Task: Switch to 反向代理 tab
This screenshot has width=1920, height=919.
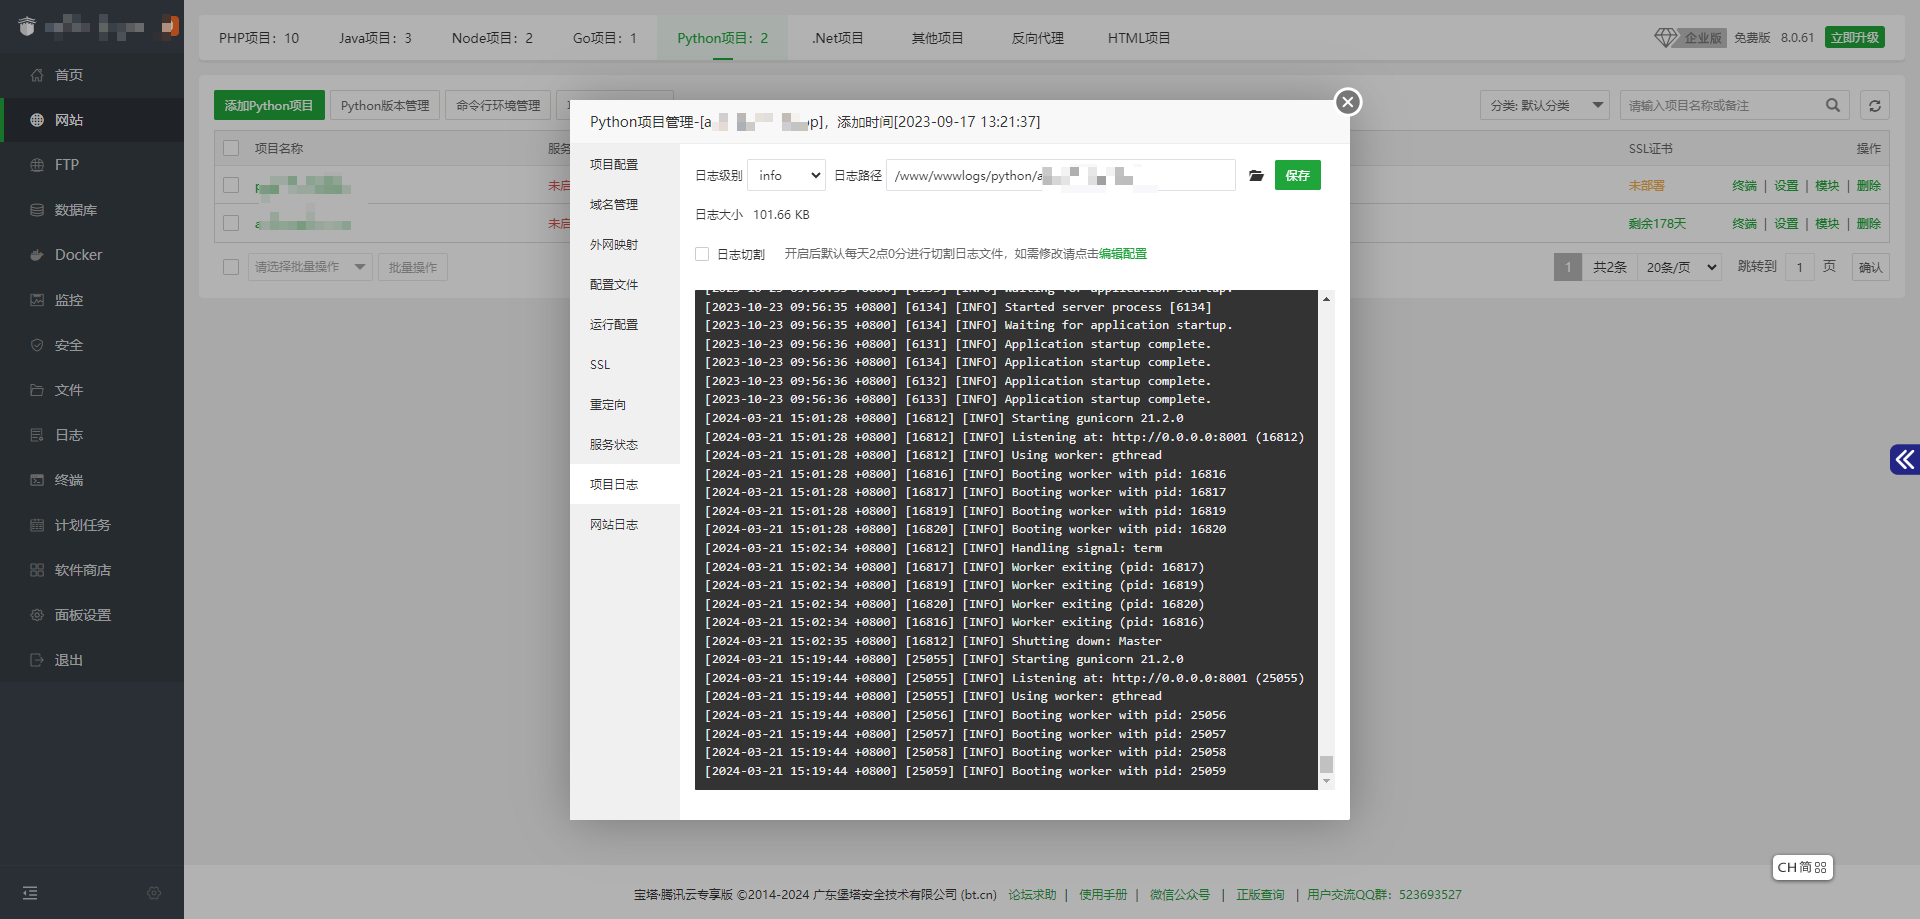Action: (x=1037, y=38)
